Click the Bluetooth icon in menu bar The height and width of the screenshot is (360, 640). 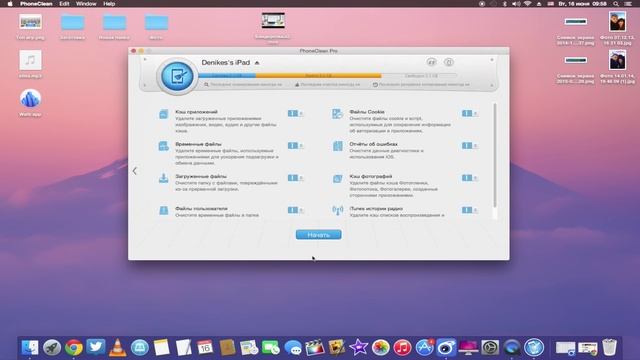click(x=504, y=4)
